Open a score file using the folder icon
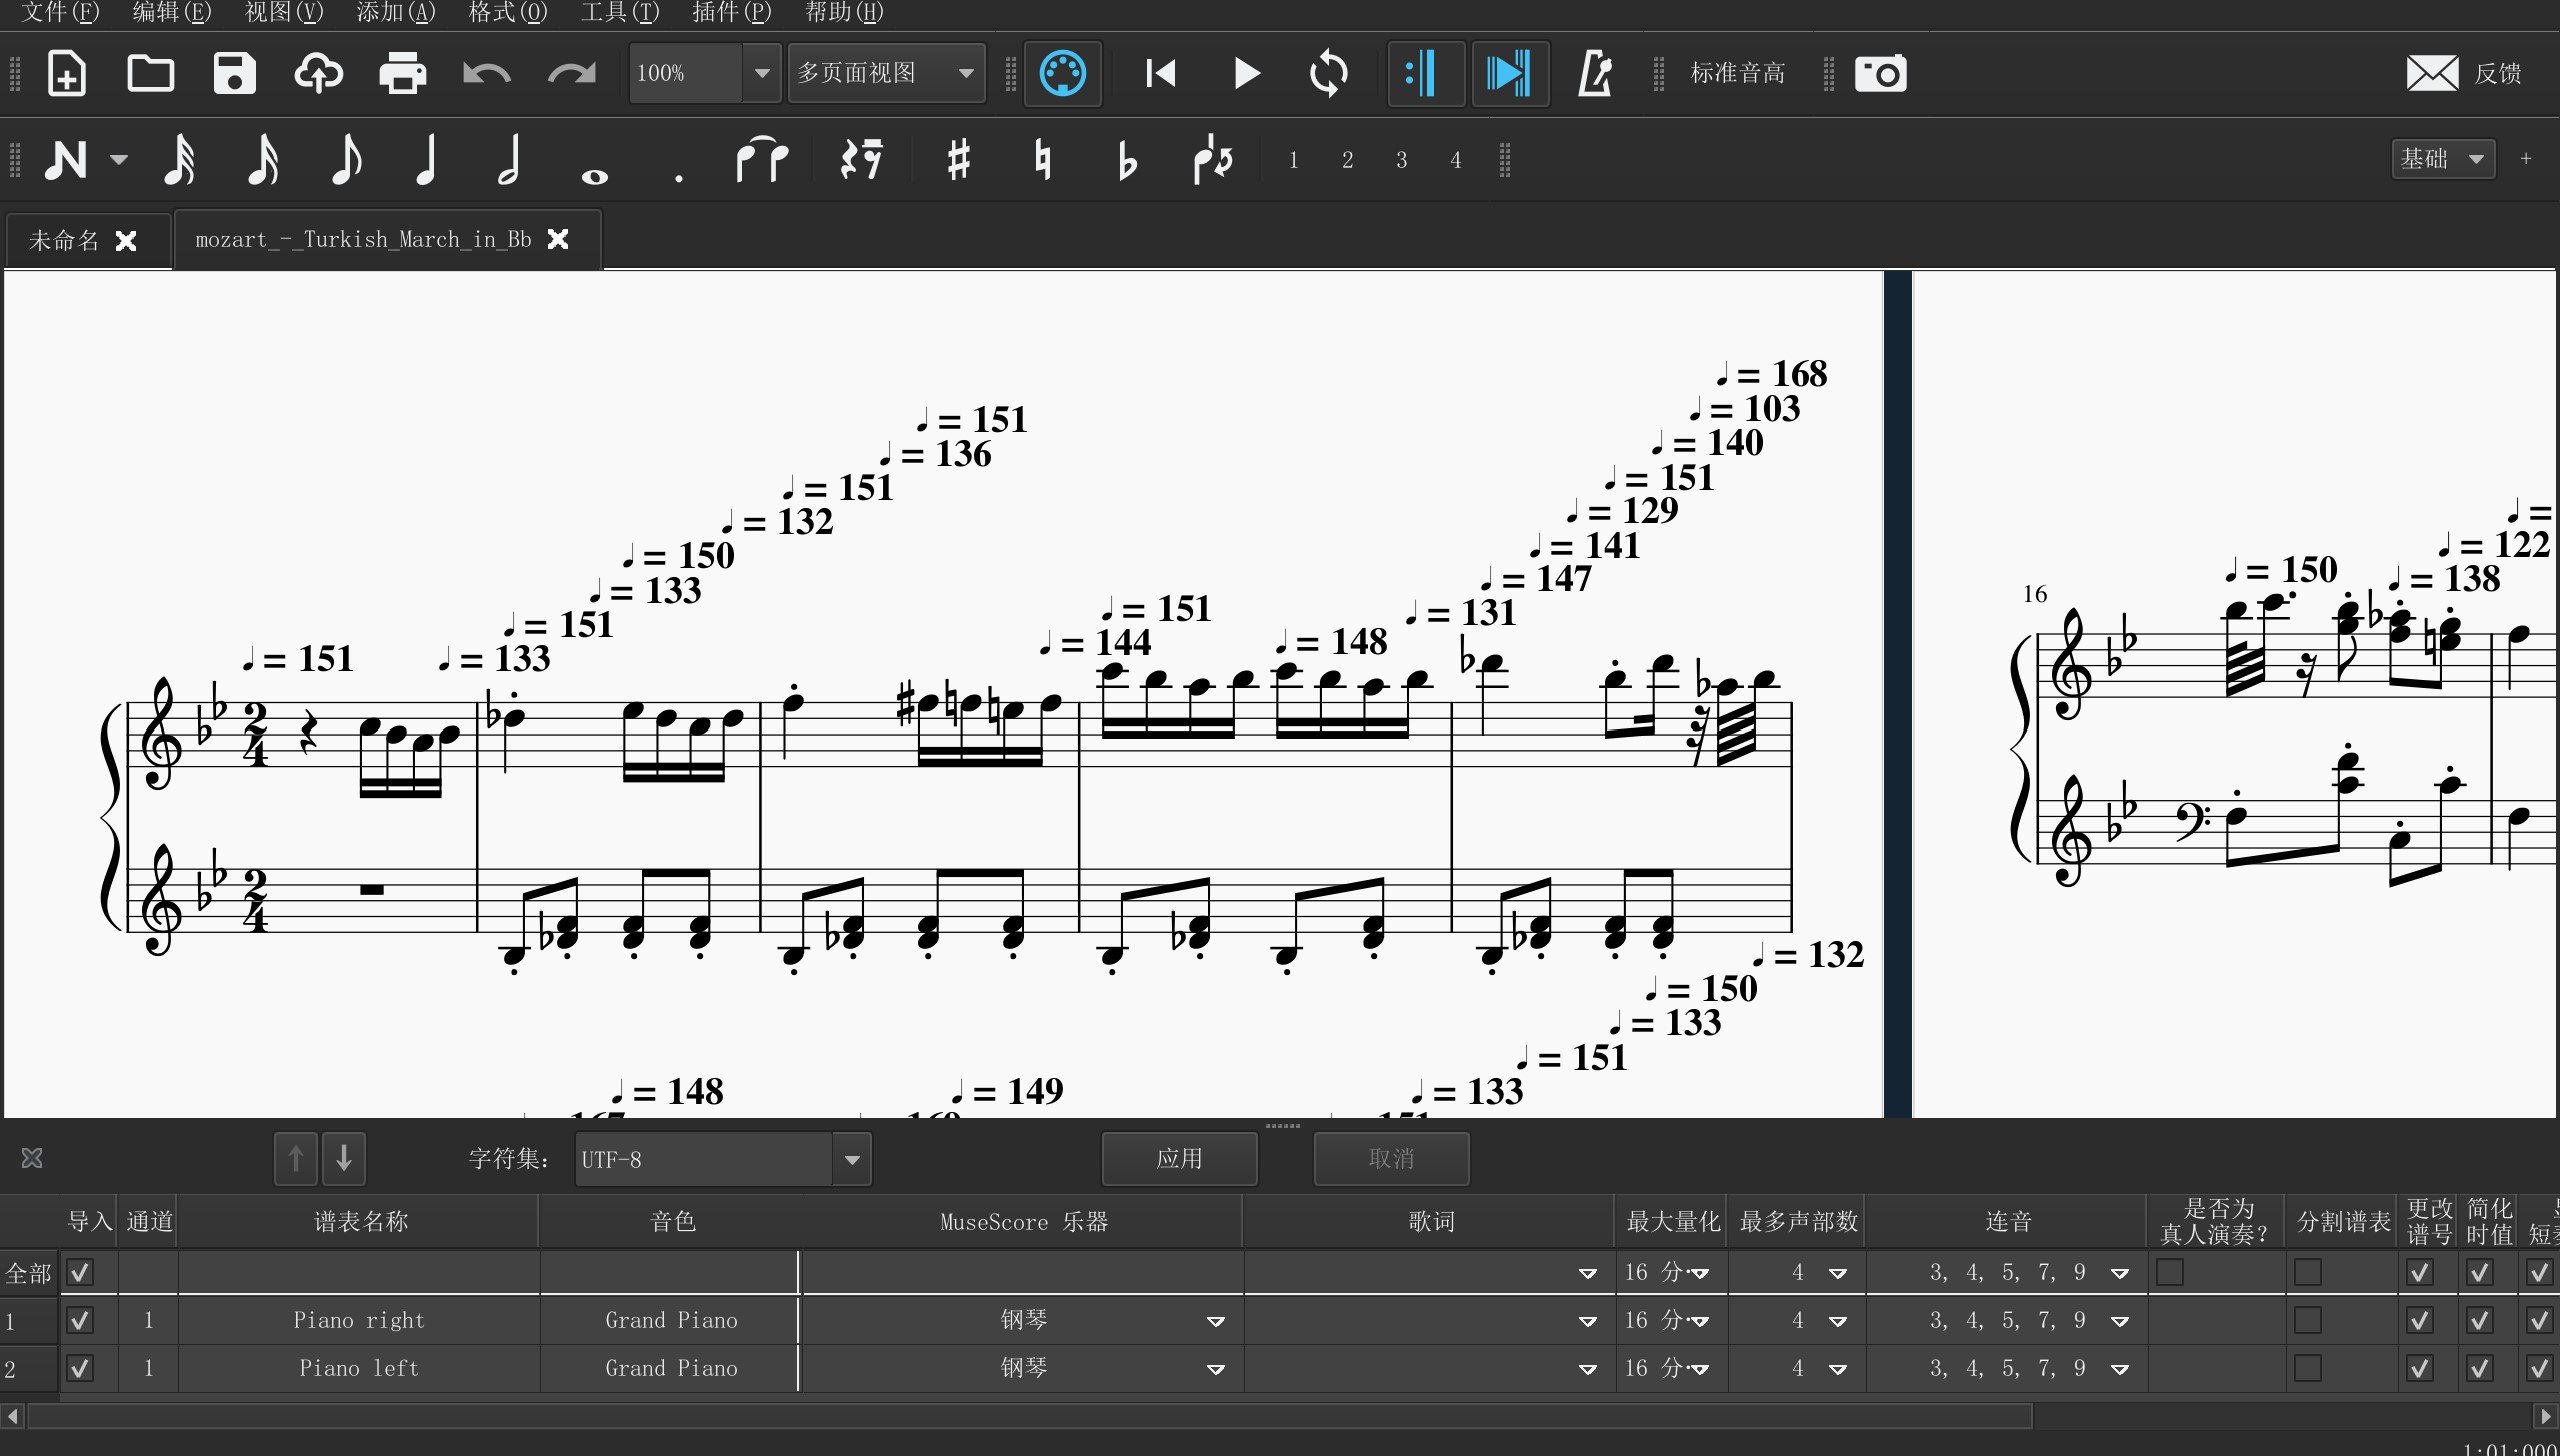This screenshot has height=1456, width=2560. pyautogui.click(x=151, y=74)
